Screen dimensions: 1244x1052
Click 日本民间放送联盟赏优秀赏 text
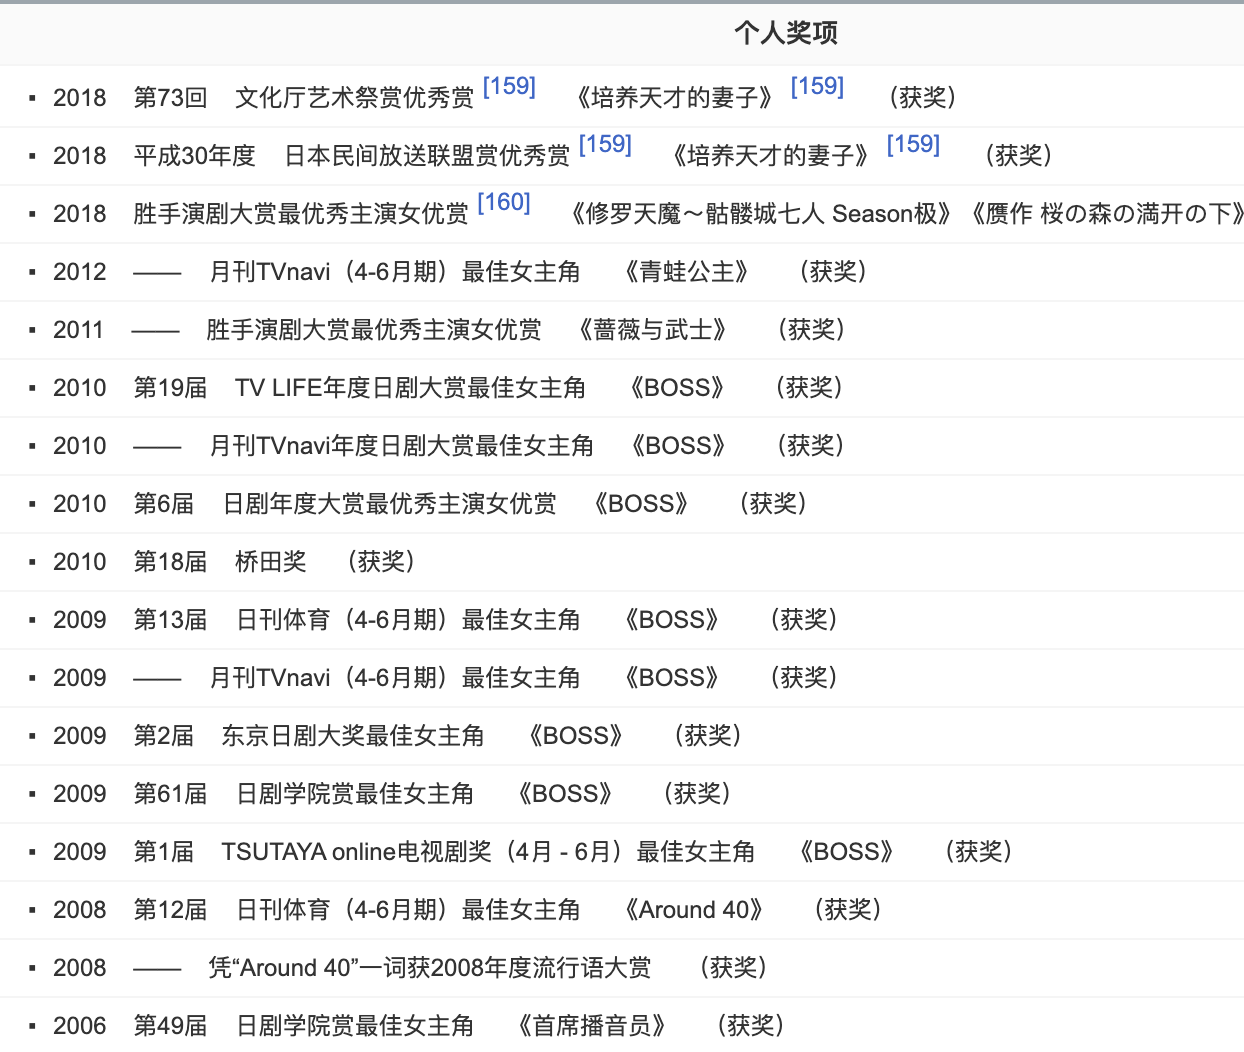click(427, 156)
